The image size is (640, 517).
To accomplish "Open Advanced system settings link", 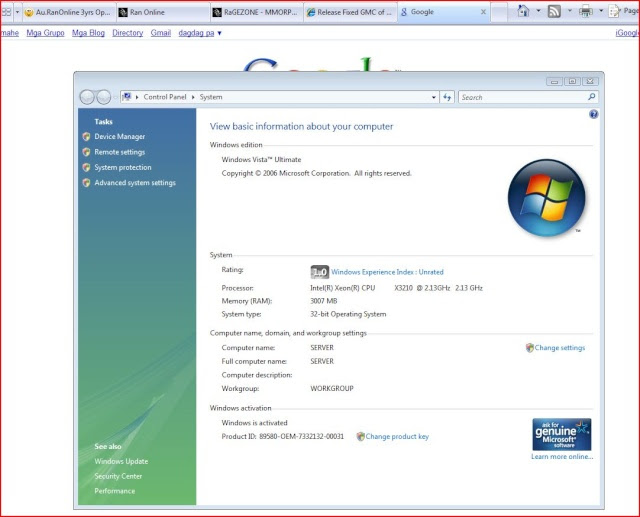I will (135, 183).
